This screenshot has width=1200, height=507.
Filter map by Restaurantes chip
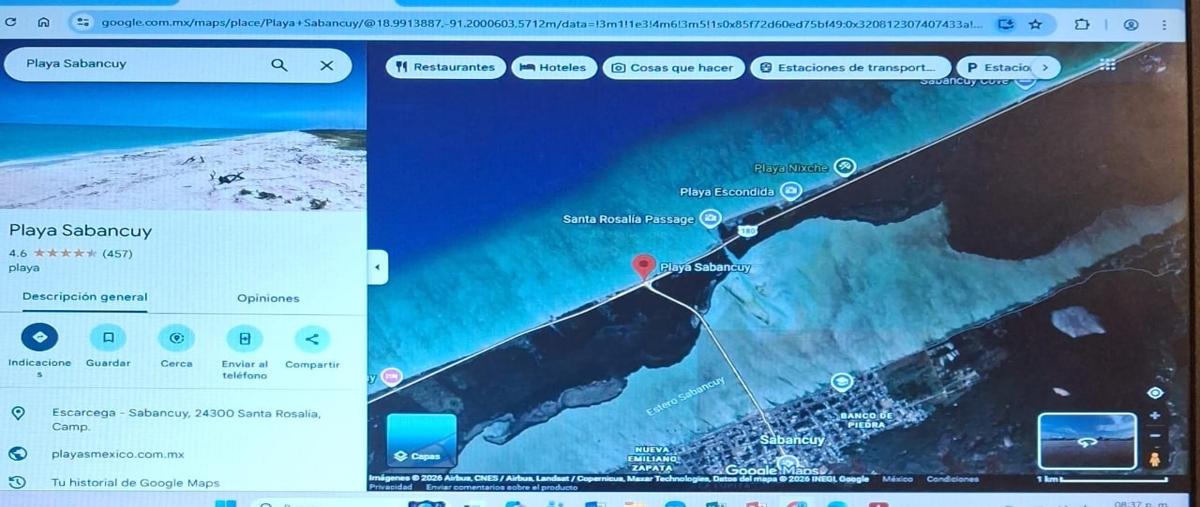[x=446, y=67]
